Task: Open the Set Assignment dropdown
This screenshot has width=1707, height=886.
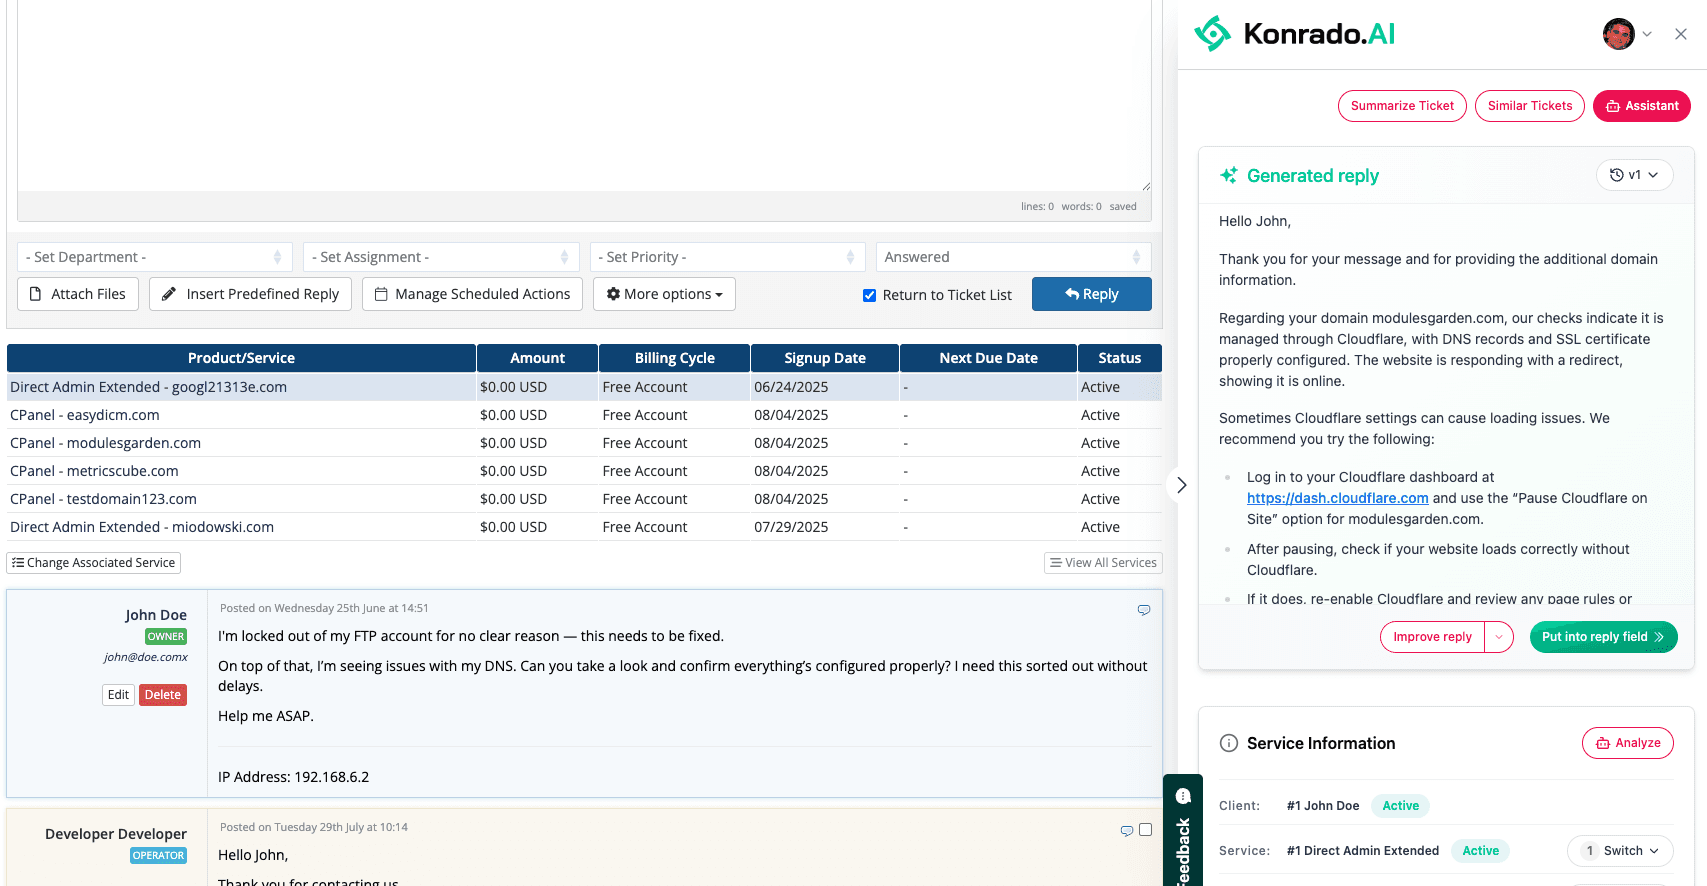Action: click(x=441, y=257)
